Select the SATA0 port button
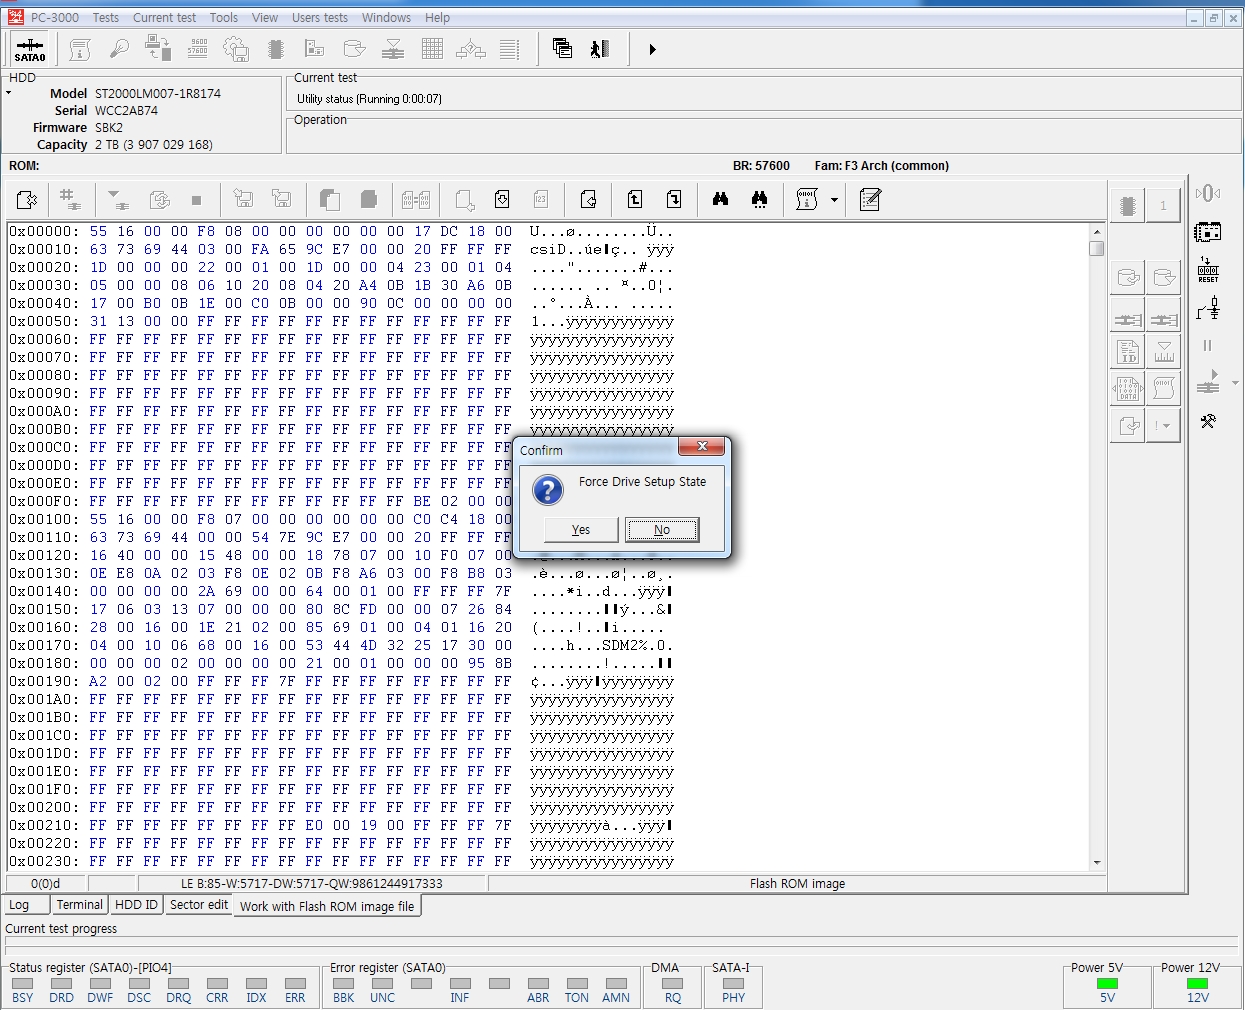The height and width of the screenshot is (1010, 1245). tap(30, 49)
